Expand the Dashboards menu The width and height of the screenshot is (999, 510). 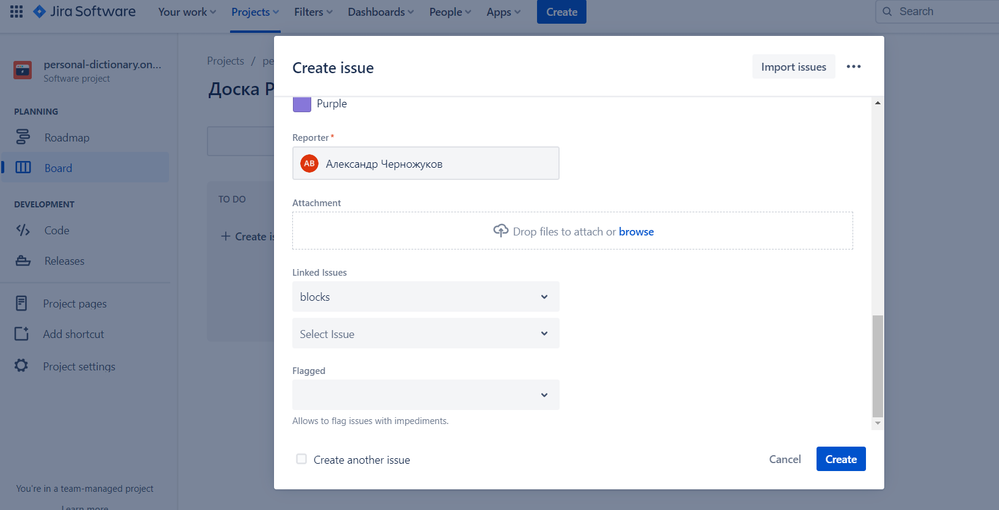tap(380, 11)
